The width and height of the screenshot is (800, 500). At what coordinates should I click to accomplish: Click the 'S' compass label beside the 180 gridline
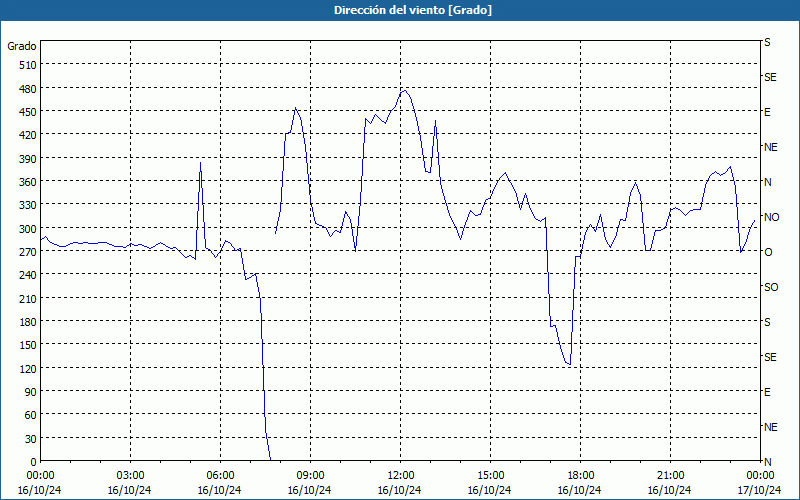point(767,322)
